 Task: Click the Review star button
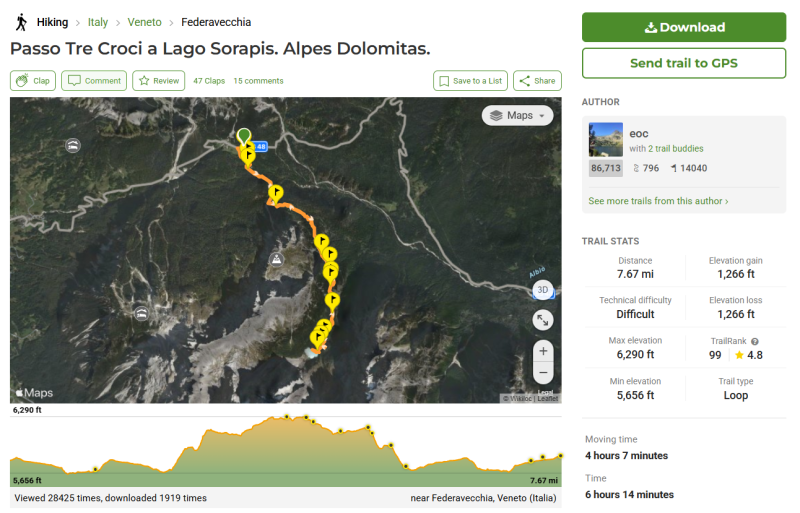point(158,81)
